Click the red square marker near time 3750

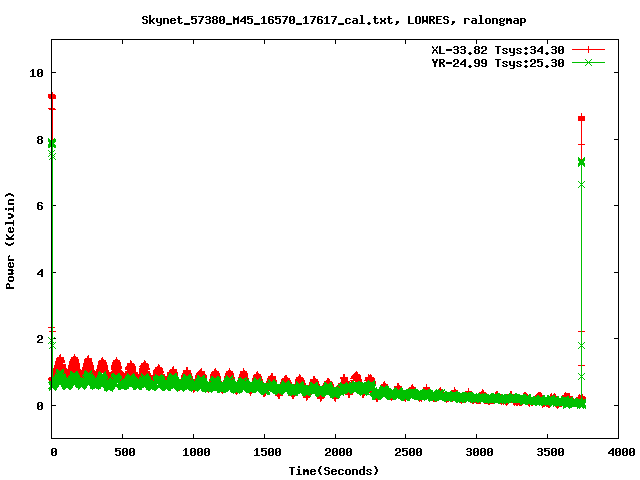(x=582, y=118)
